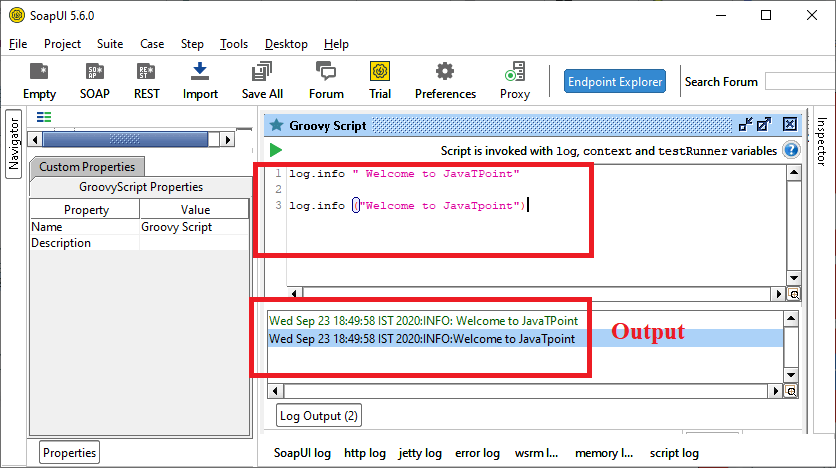Click script editor scroll up arrow
This screenshot has width=836, height=468.
[793, 173]
